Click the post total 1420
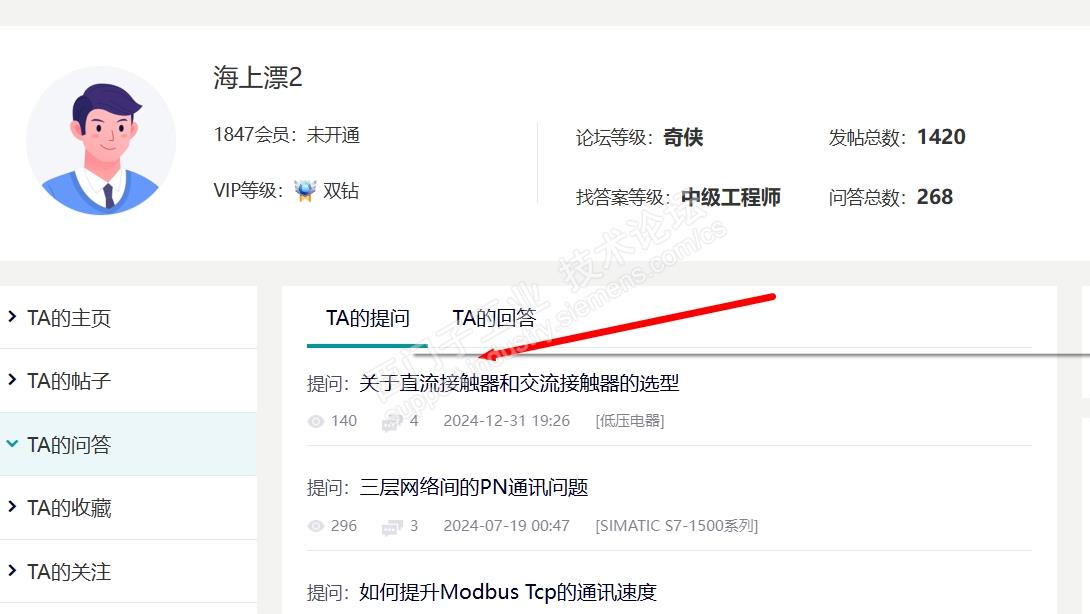This screenshot has height=614, width=1090. (941, 137)
